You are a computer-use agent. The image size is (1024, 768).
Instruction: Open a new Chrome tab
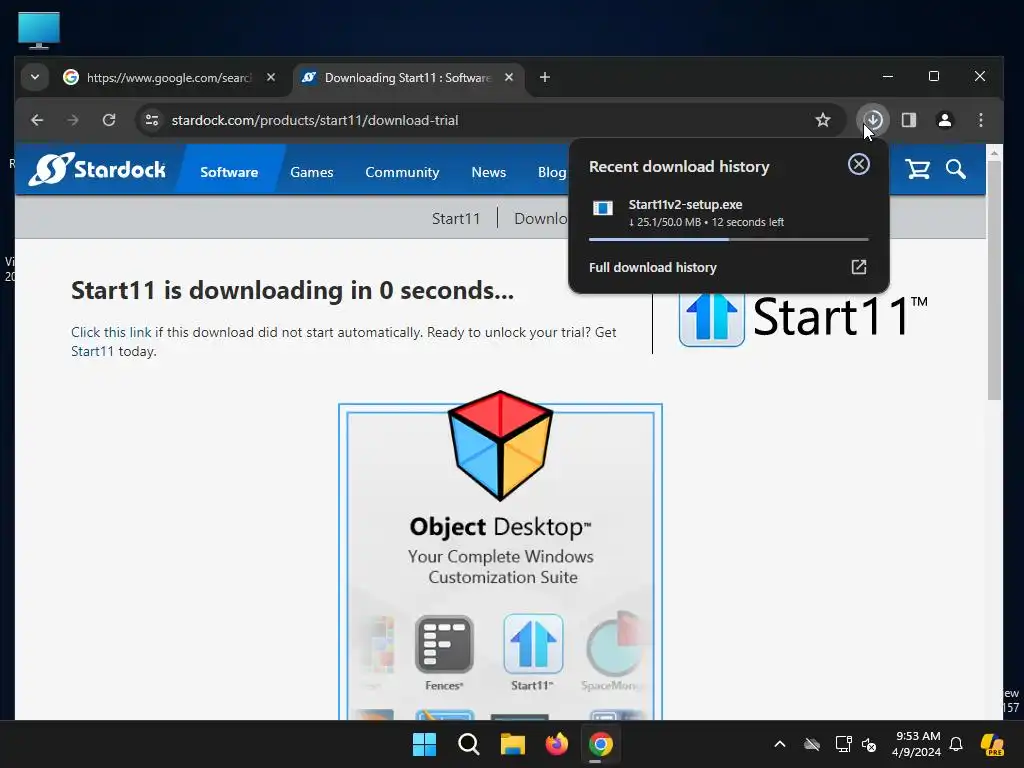pos(545,77)
